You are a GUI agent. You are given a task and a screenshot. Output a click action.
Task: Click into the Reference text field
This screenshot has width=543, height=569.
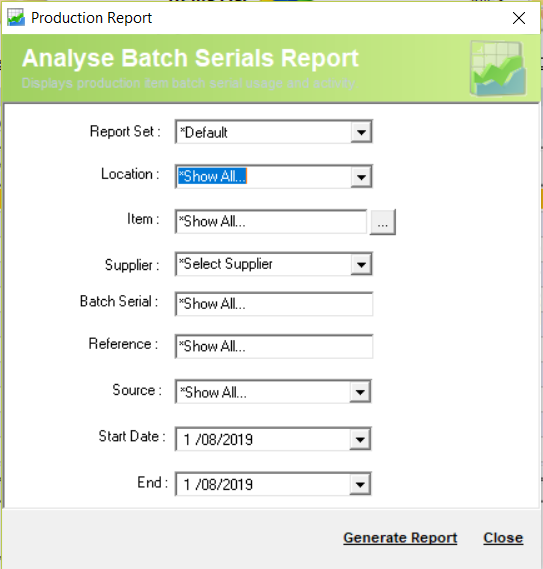(x=274, y=347)
